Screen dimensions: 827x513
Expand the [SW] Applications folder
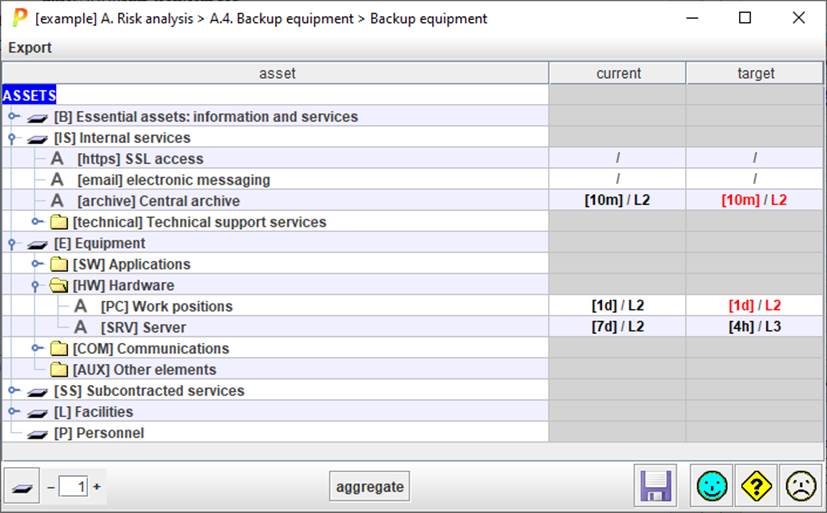coord(37,265)
